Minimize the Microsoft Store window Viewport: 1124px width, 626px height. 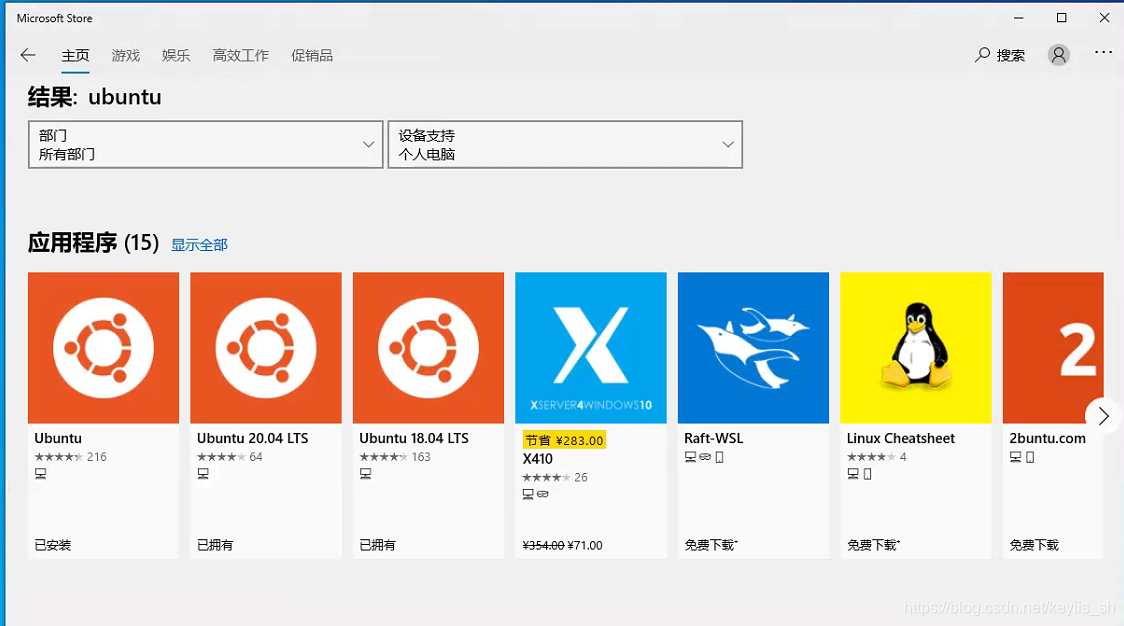pyautogui.click(x=1019, y=18)
